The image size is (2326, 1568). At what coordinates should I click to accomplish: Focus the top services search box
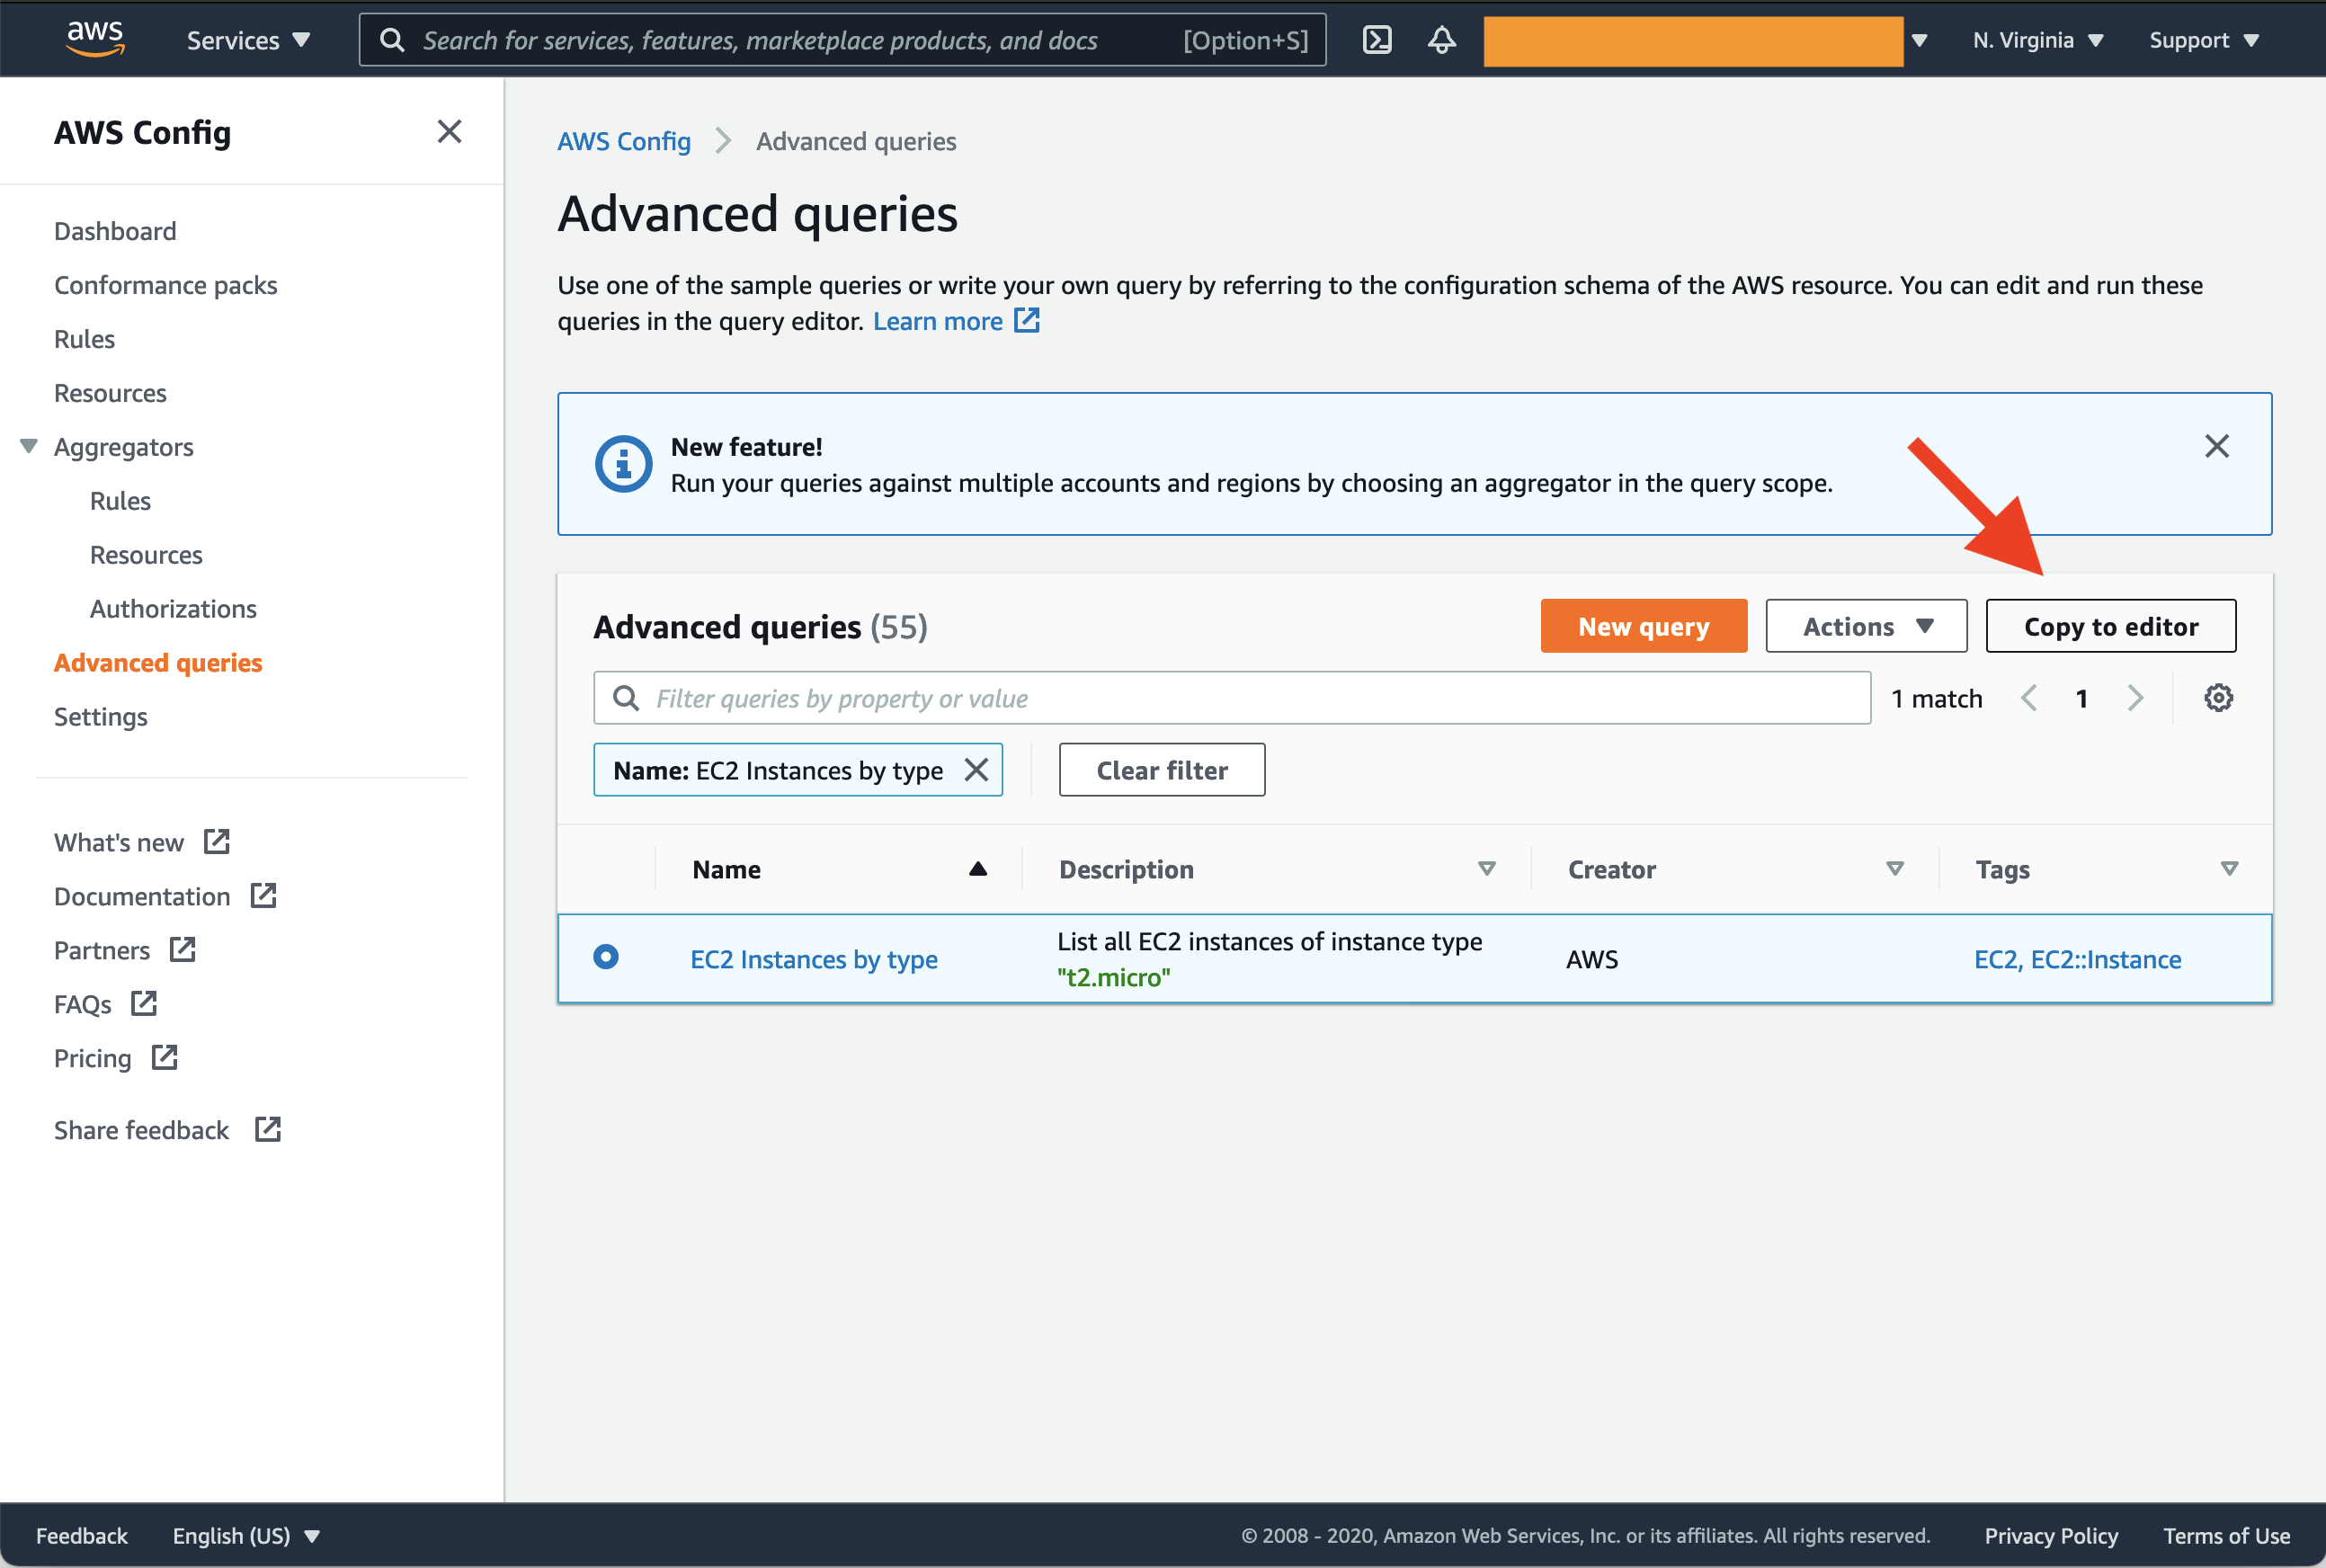(842, 40)
